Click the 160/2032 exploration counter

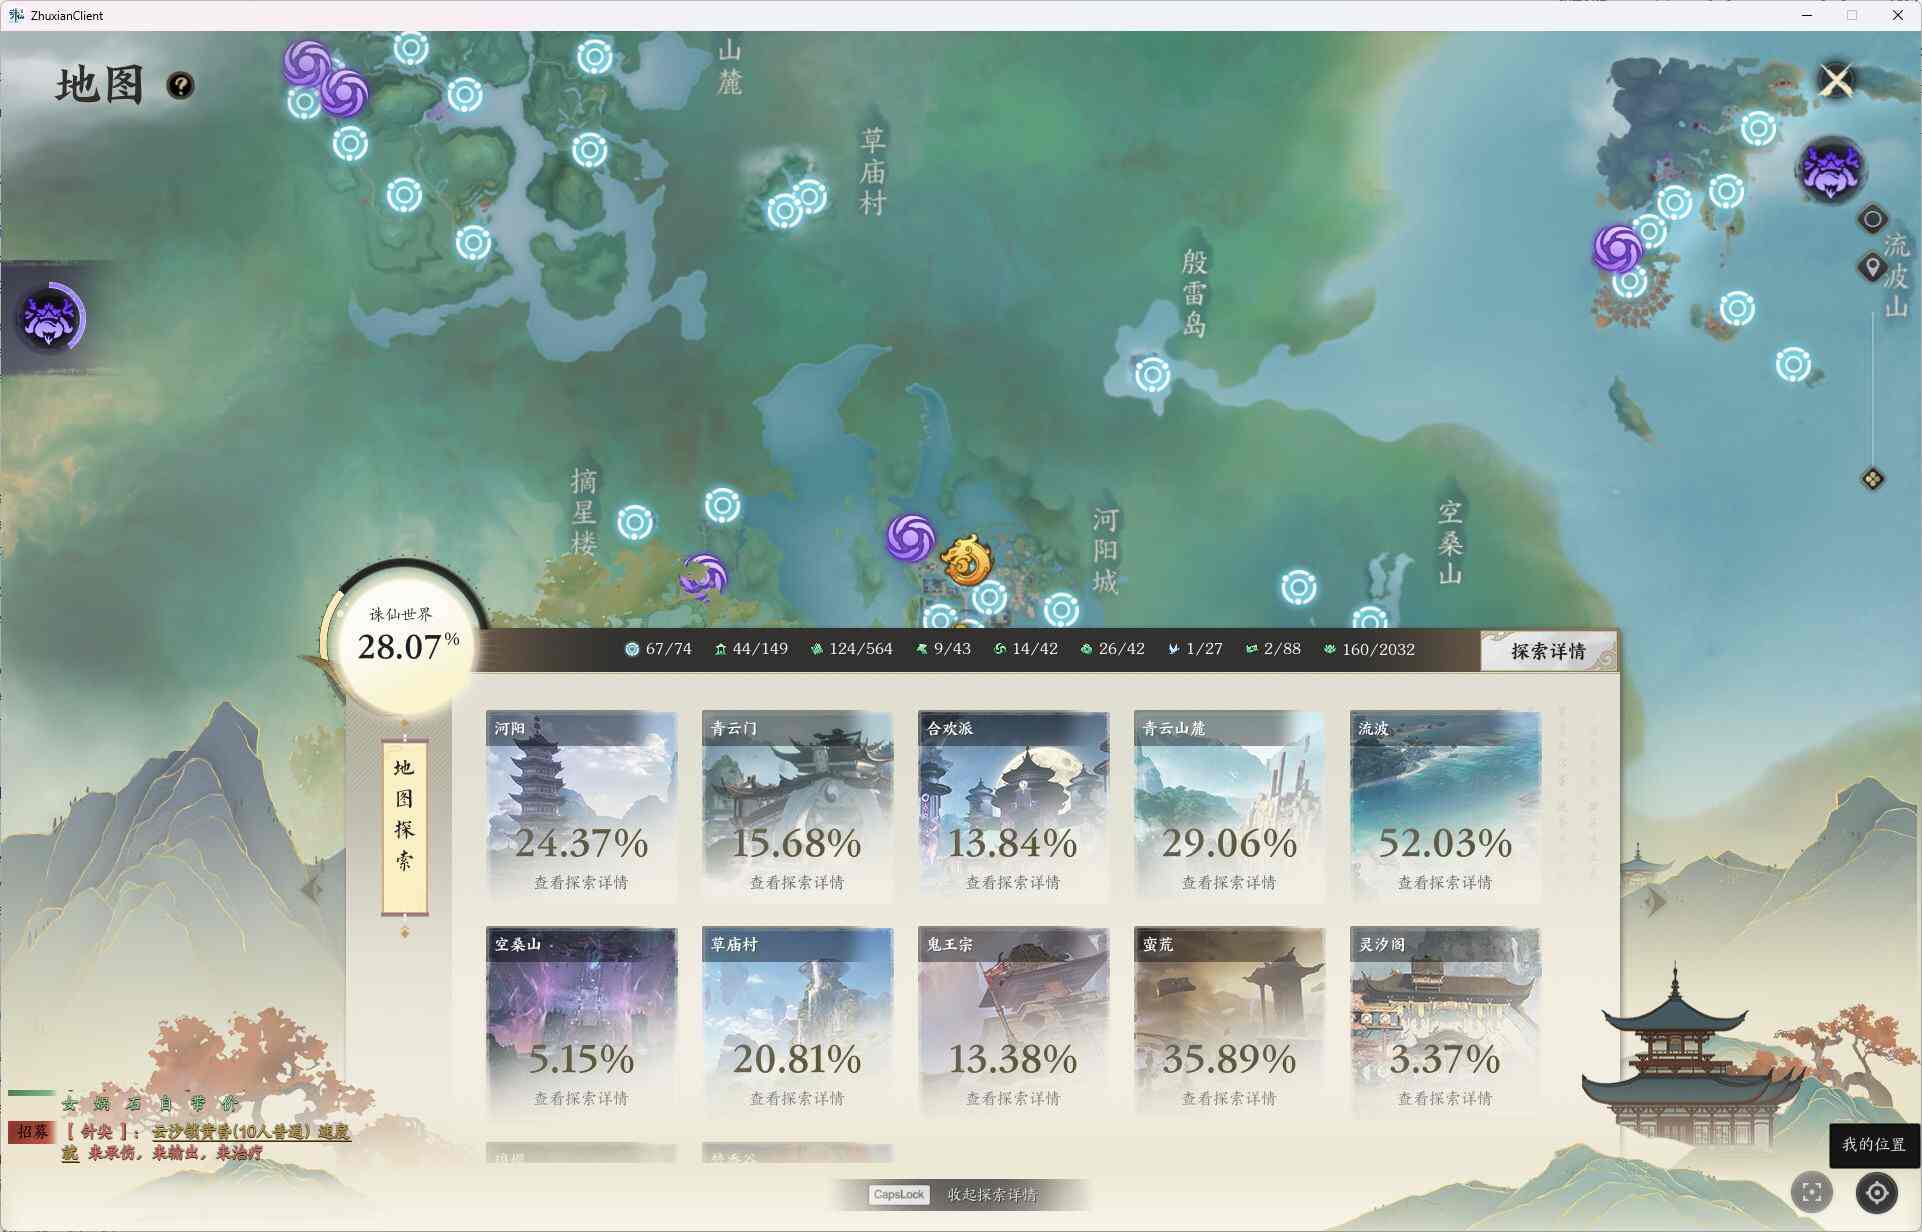coord(1369,649)
